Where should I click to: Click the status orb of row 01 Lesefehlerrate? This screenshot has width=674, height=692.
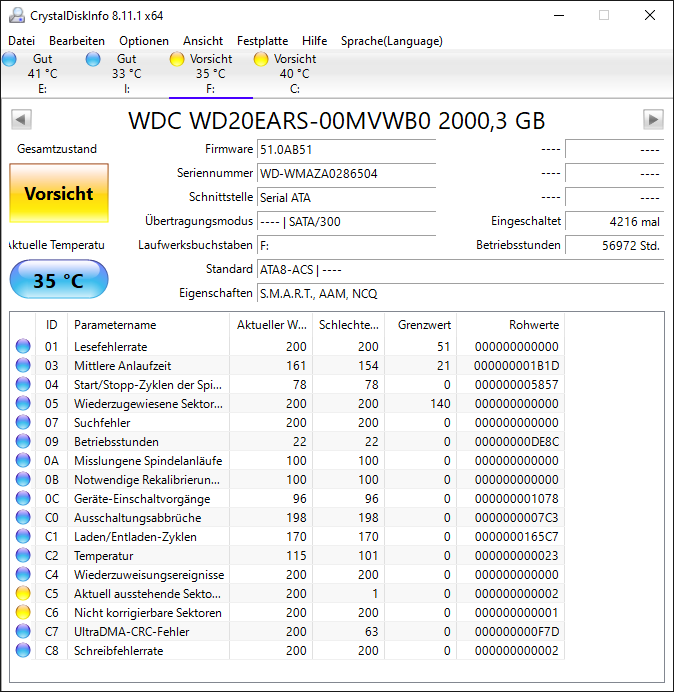(x=23, y=346)
